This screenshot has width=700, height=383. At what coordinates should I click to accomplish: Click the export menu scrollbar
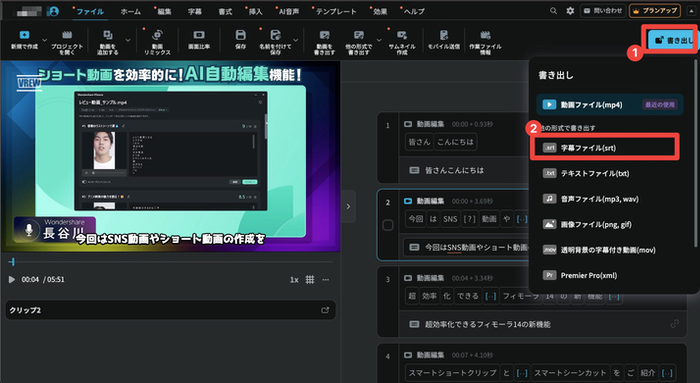[x=695, y=152]
